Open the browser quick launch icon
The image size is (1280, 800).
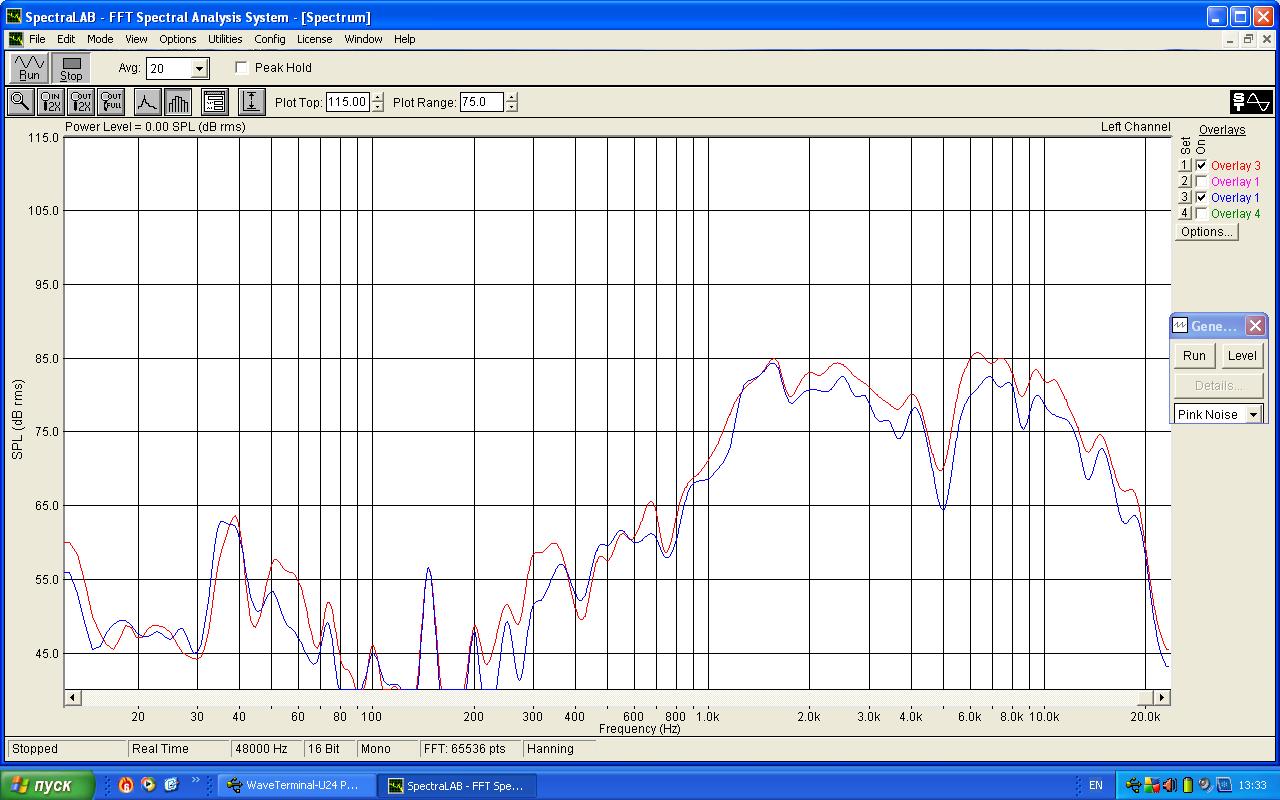coord(171,785)
